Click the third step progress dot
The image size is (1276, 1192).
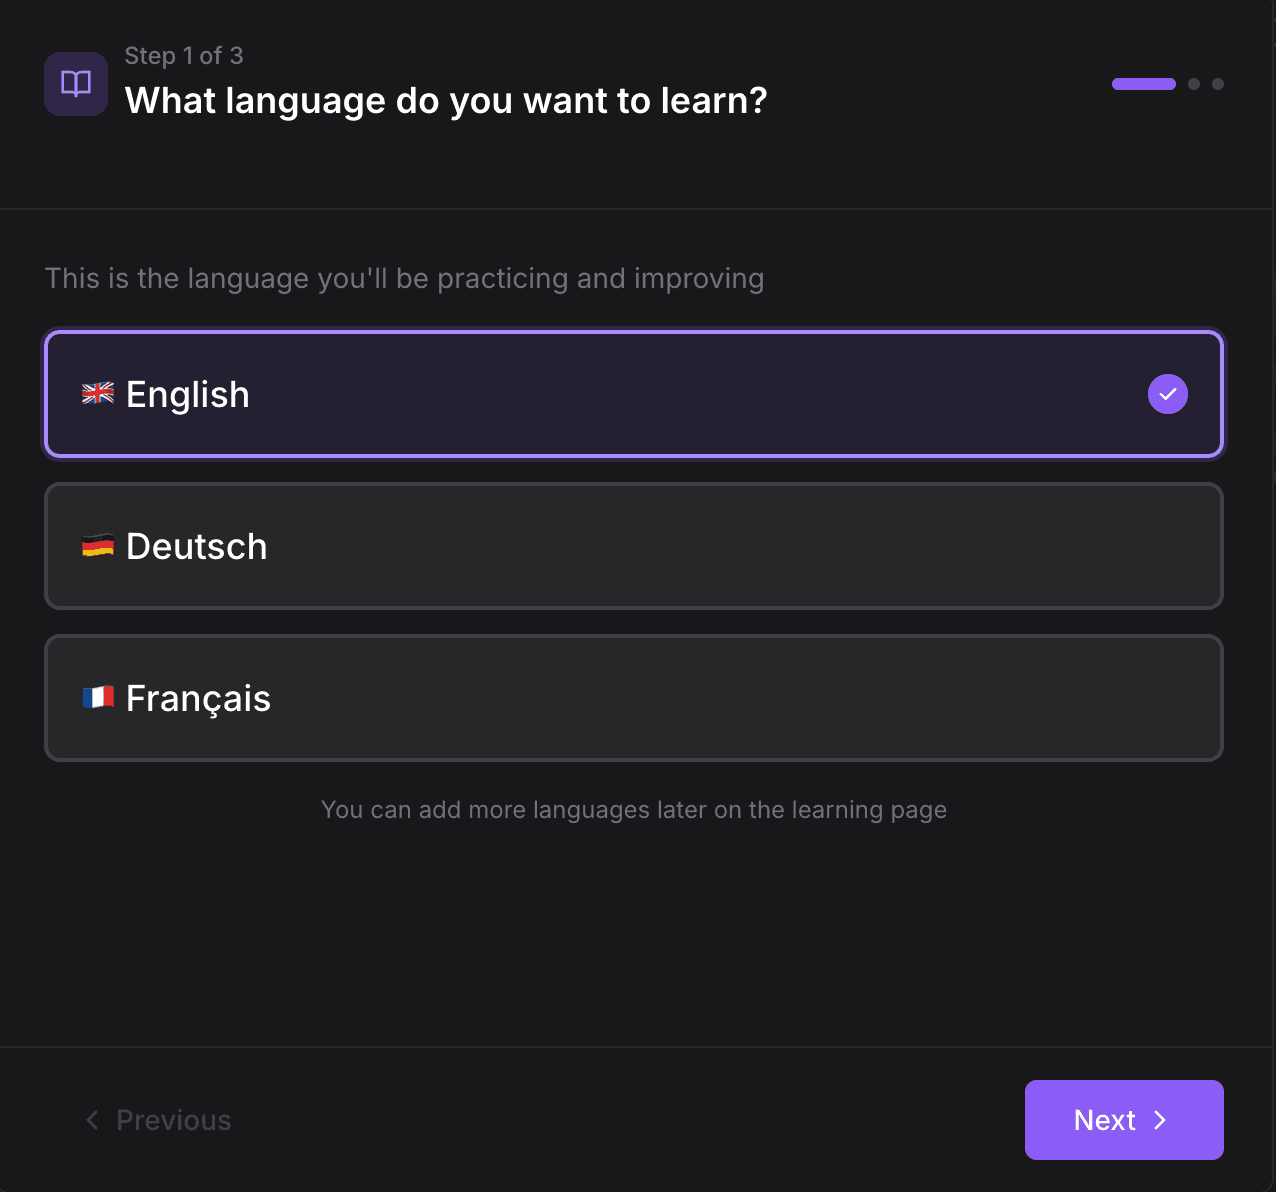click(x=1217, y=84)
